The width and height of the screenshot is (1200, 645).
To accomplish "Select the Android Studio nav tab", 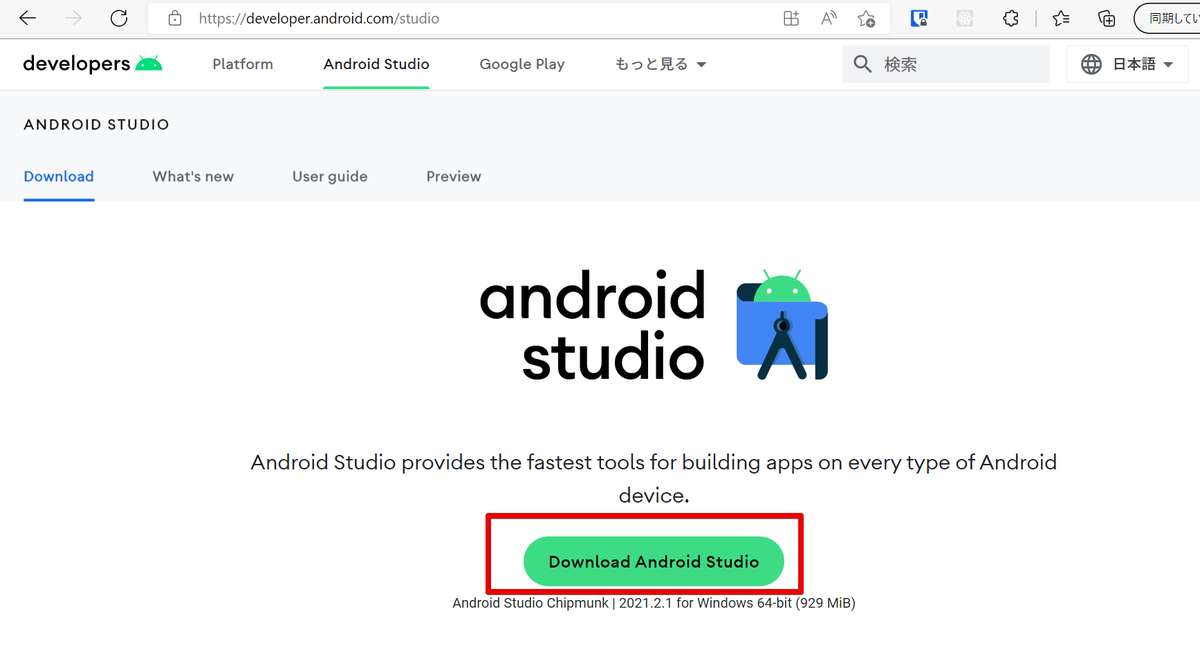I will click(x=376, y=64).
